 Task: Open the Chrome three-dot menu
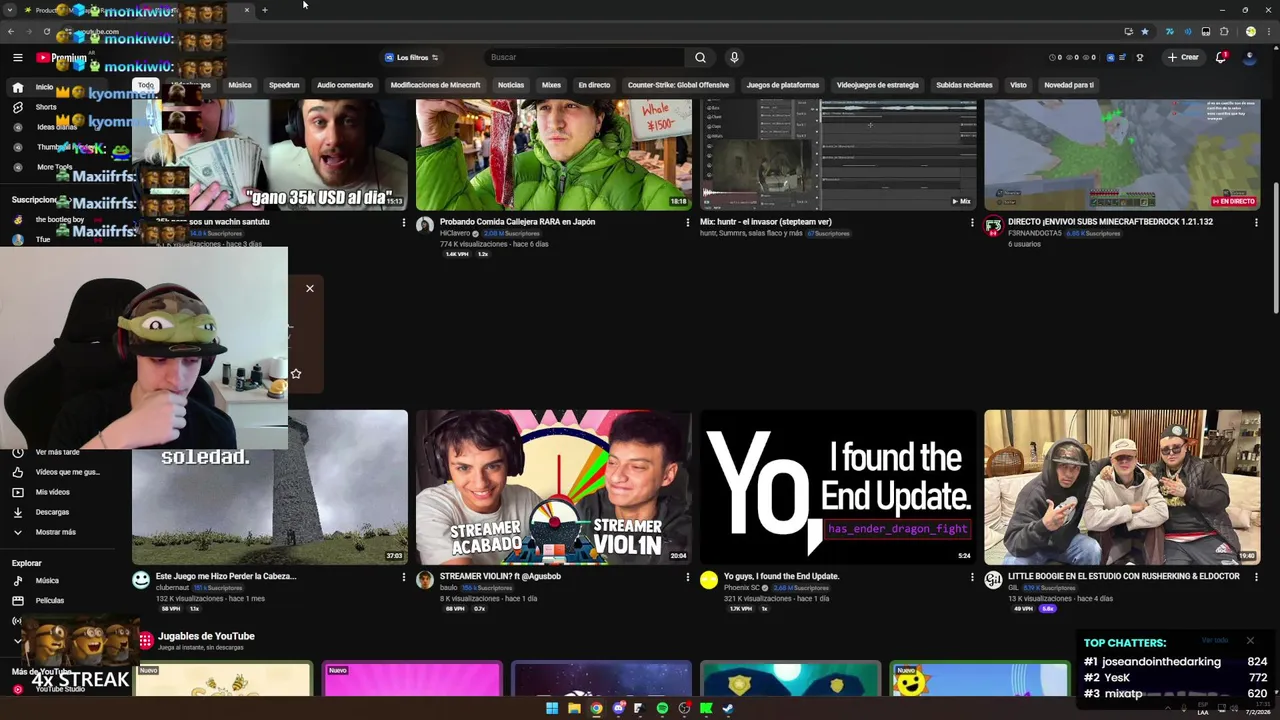coord(1268,31)
